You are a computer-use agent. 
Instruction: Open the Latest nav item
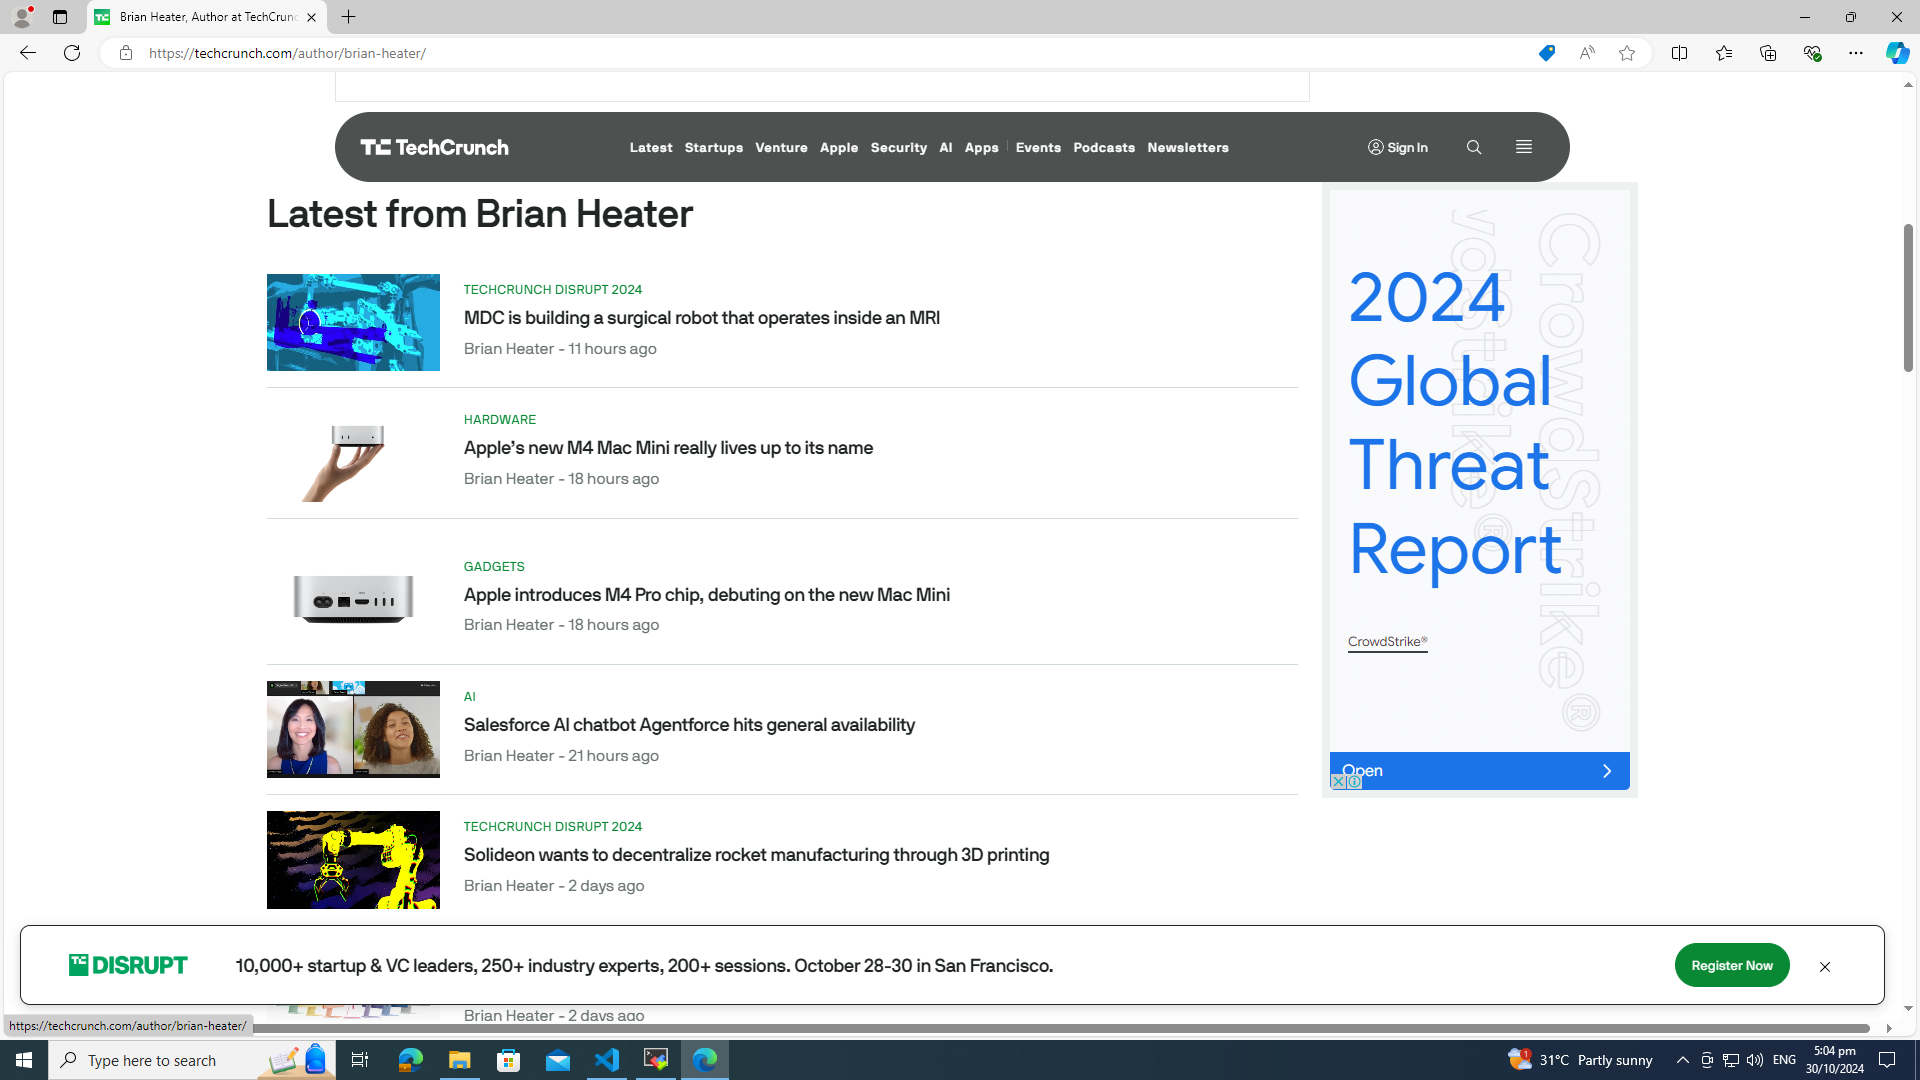click(x=651, y=147)
